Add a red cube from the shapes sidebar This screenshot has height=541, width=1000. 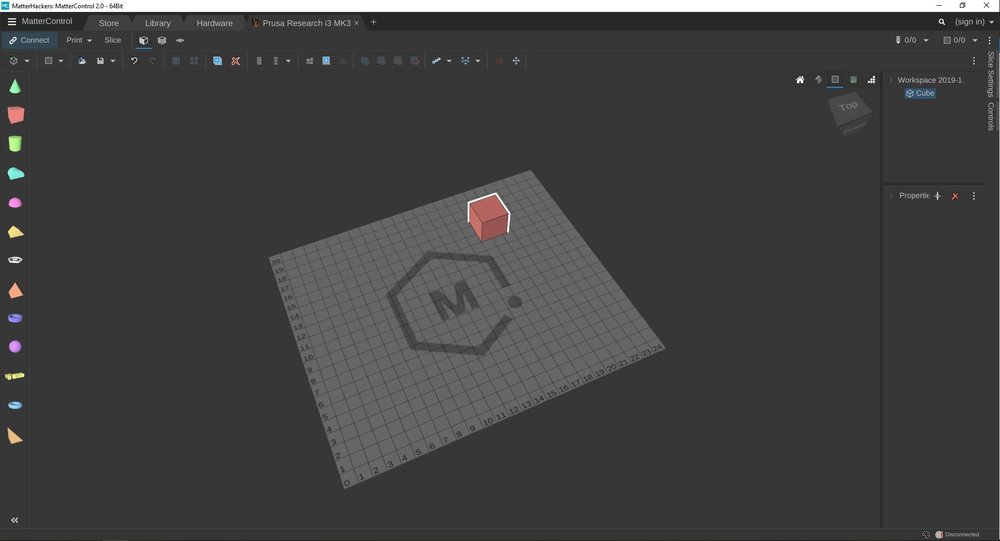(15, 115)
